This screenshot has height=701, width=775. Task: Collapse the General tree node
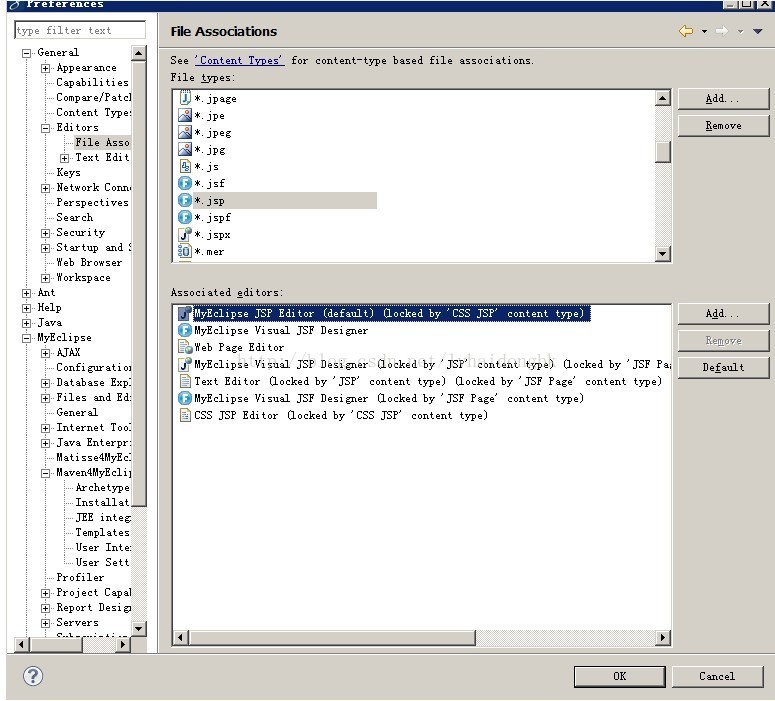[x=27, y=53]
